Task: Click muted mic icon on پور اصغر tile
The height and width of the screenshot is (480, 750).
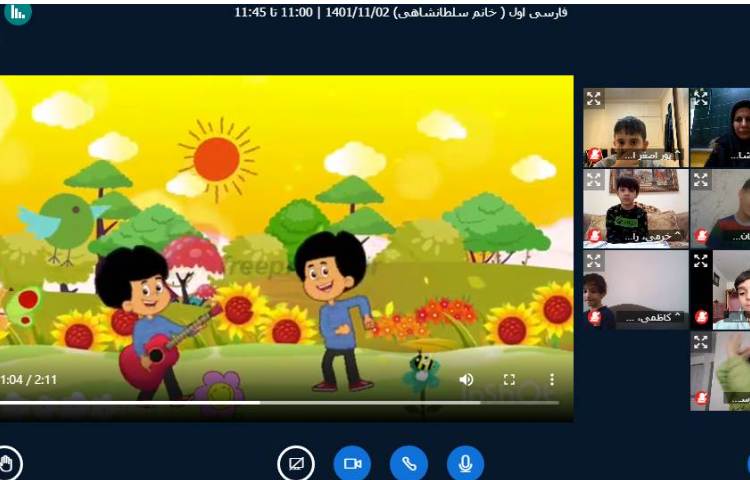Action: pos(595,154)
